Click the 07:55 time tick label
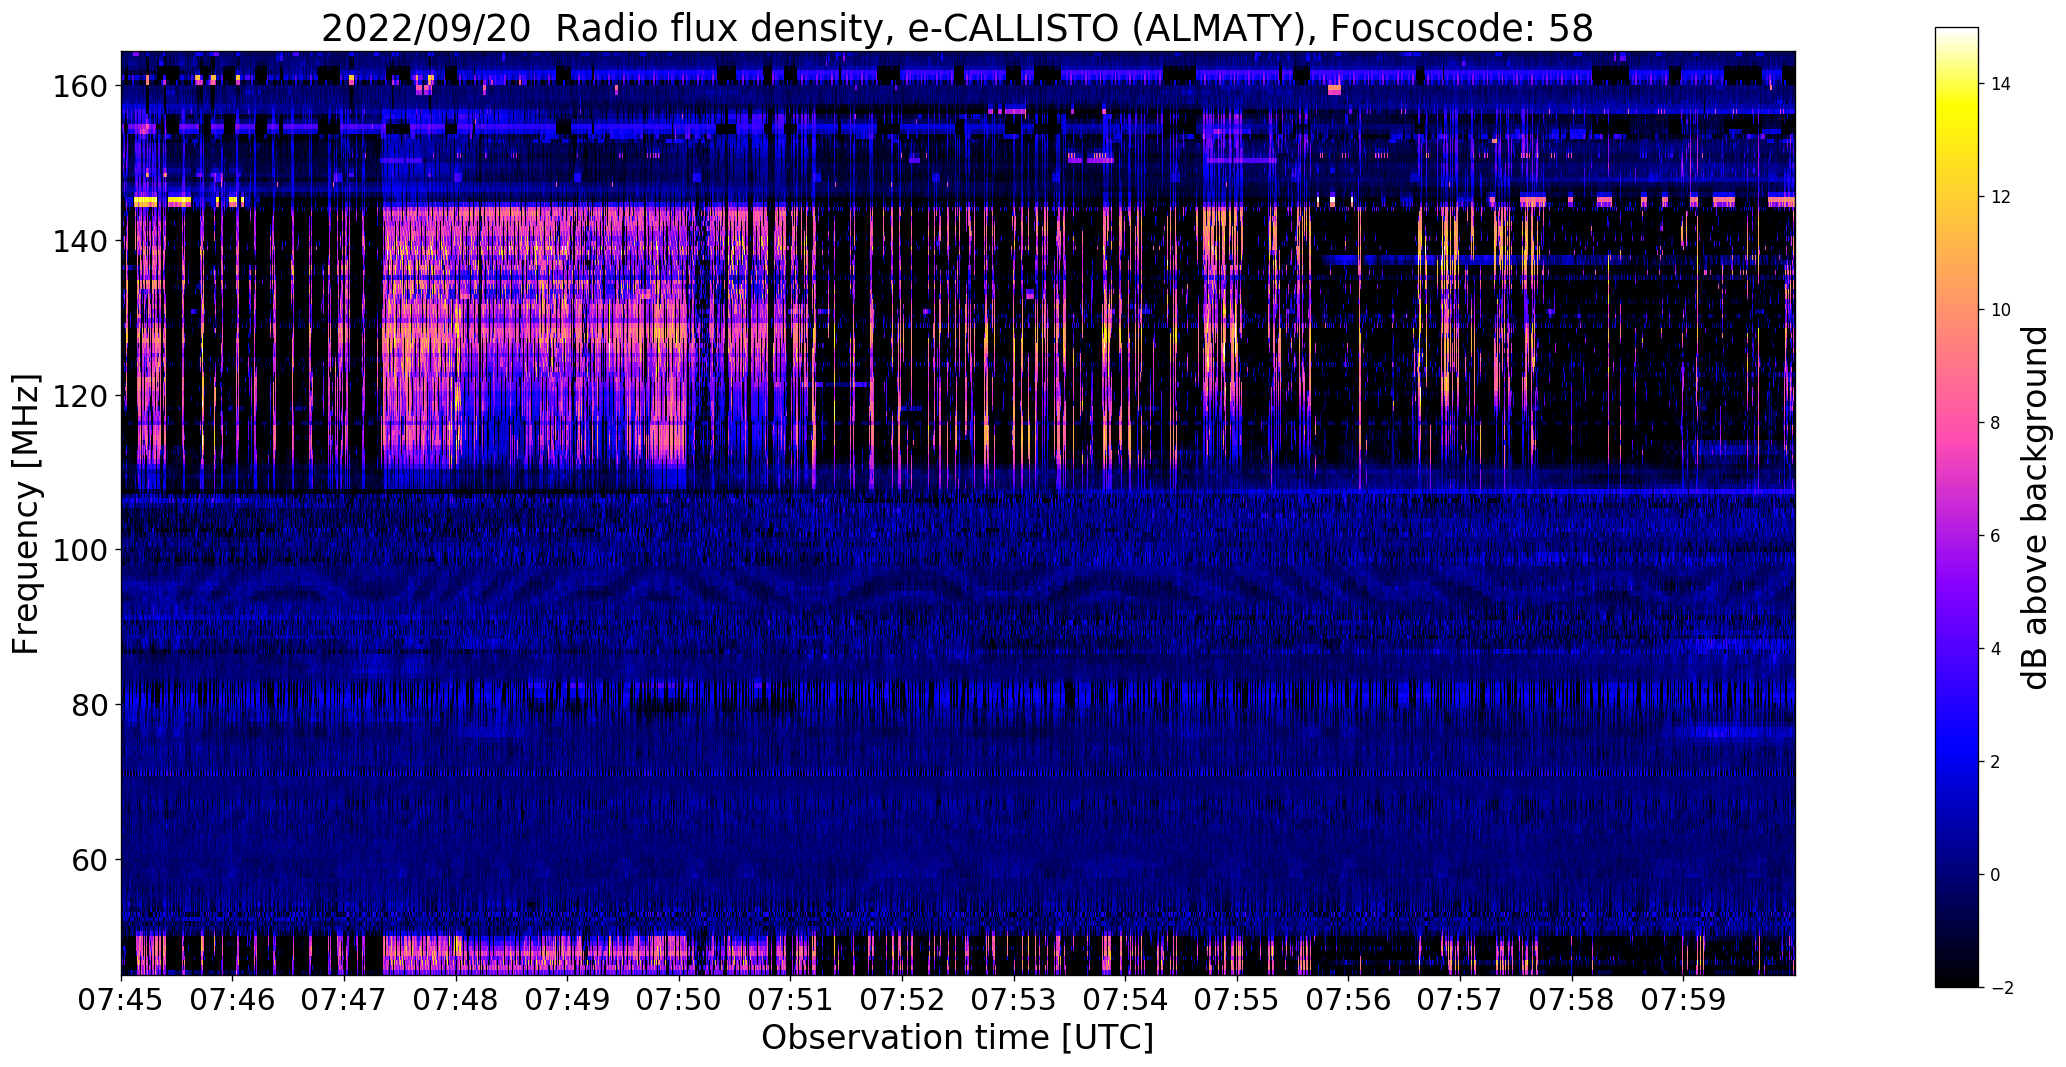Image resolution: width=2066 pixels, height=1067 pixels. tap(1237, 1001)
